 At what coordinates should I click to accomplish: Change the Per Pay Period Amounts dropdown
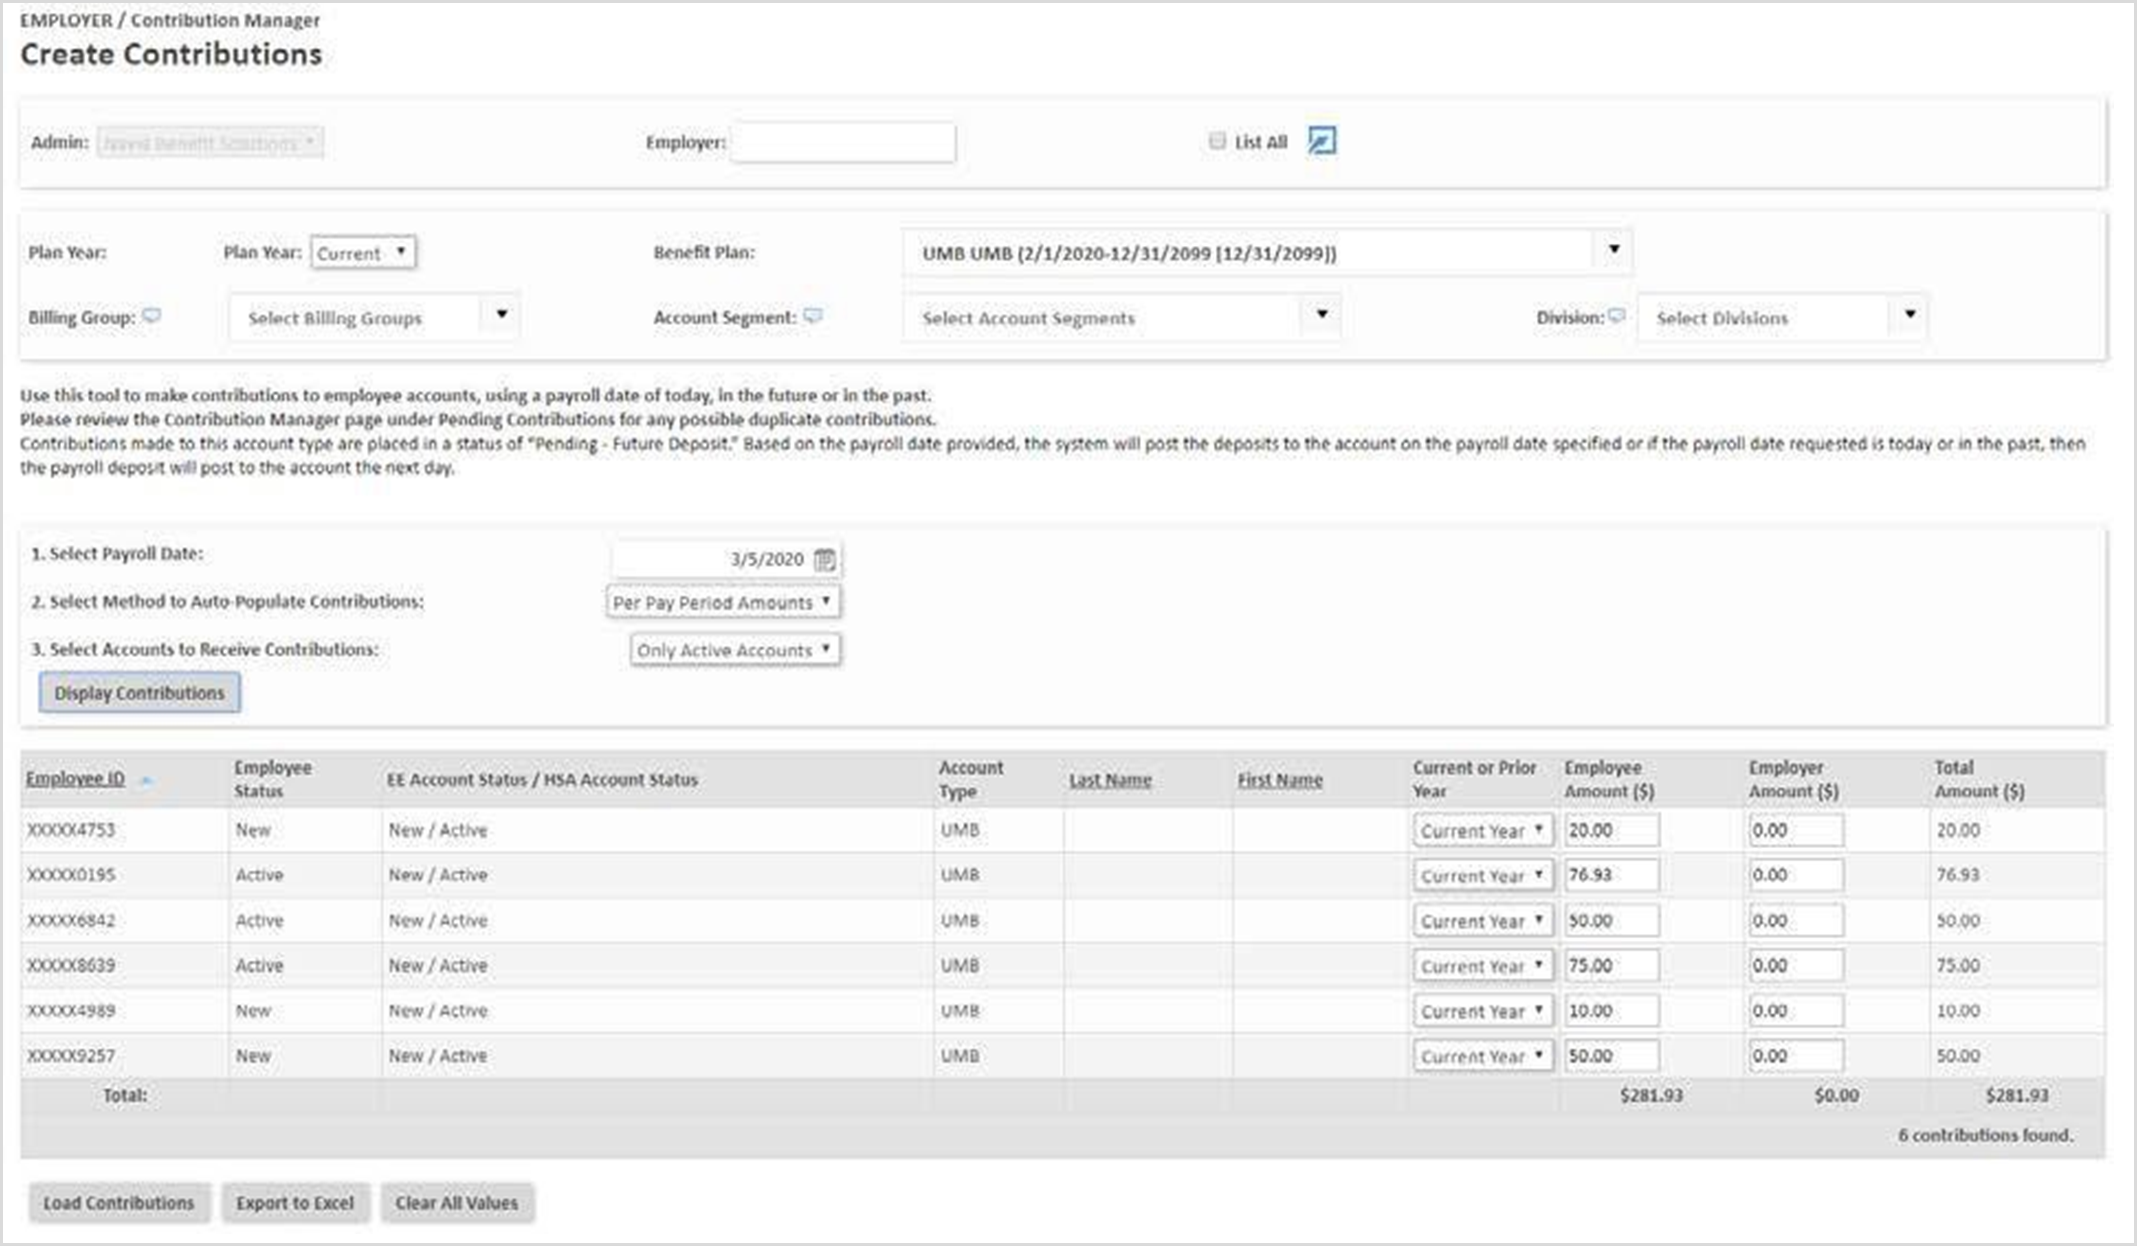point(723,603)
